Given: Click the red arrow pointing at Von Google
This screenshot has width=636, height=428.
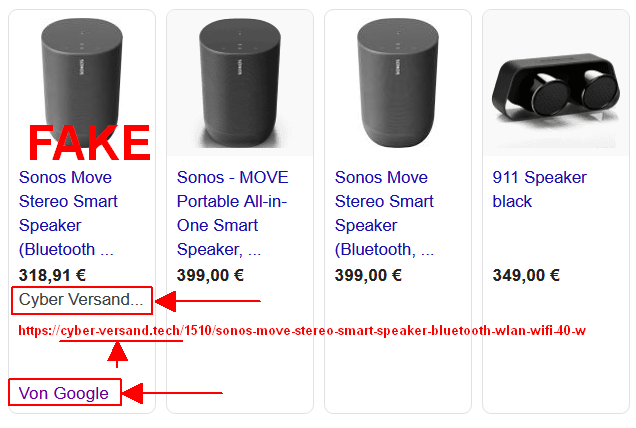Looking at the screenshot, I should tap(172, 393).
